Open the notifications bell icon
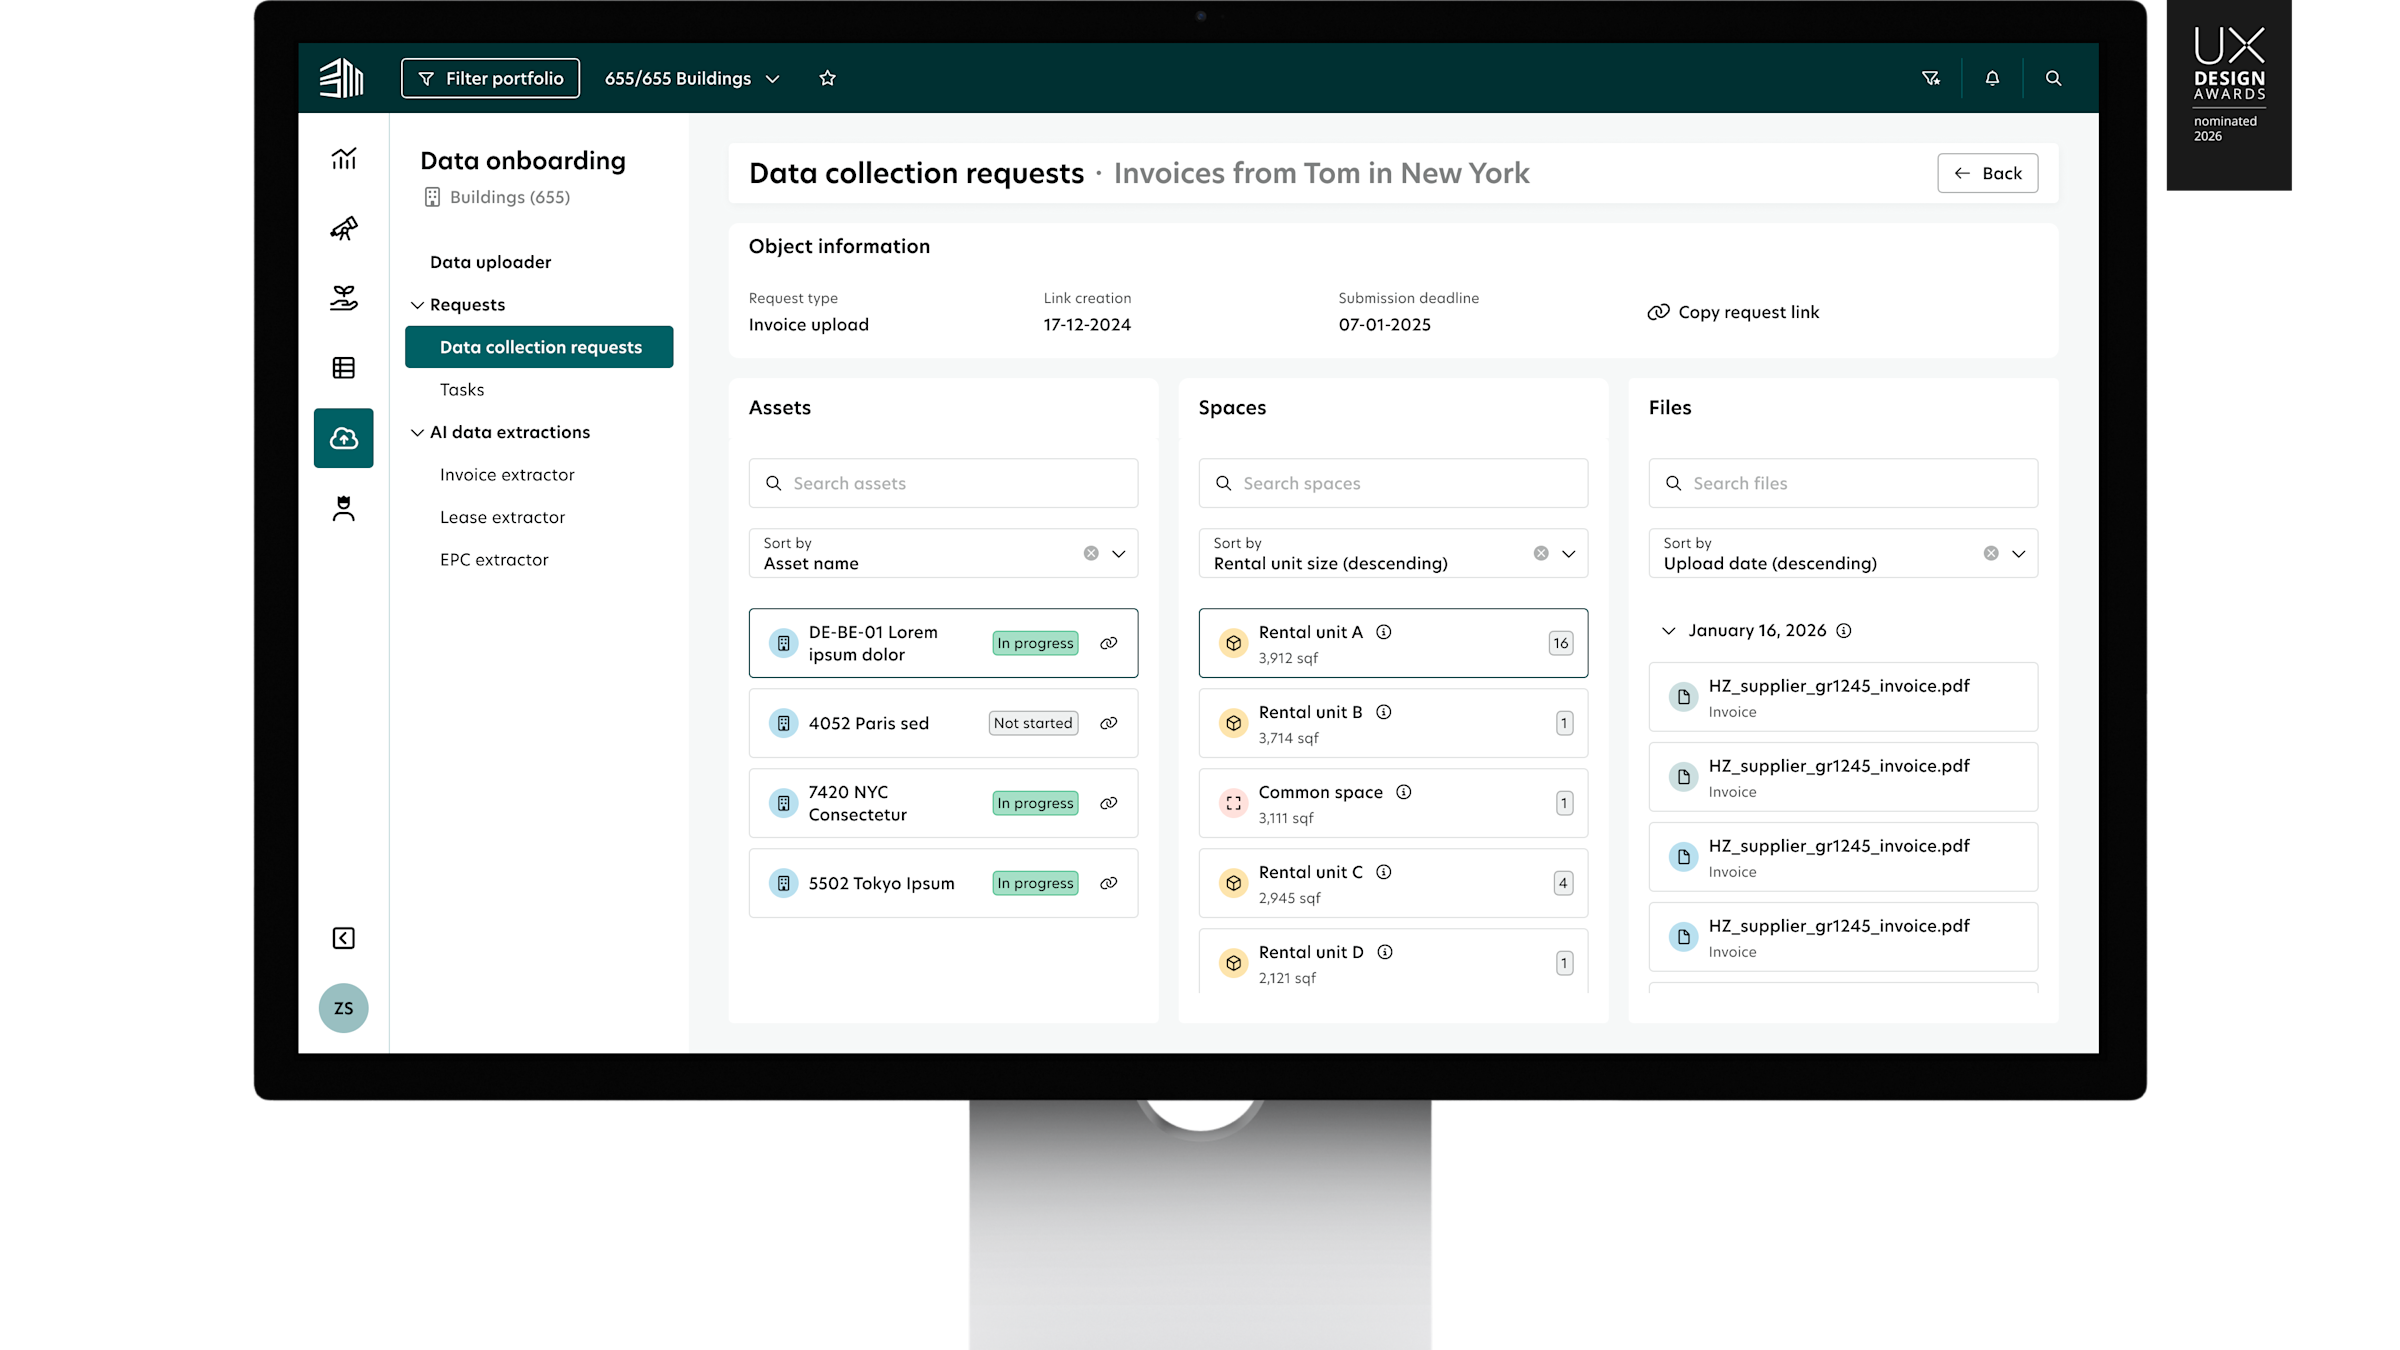Screen dimensions: 2400x1350 point(1992,78)
